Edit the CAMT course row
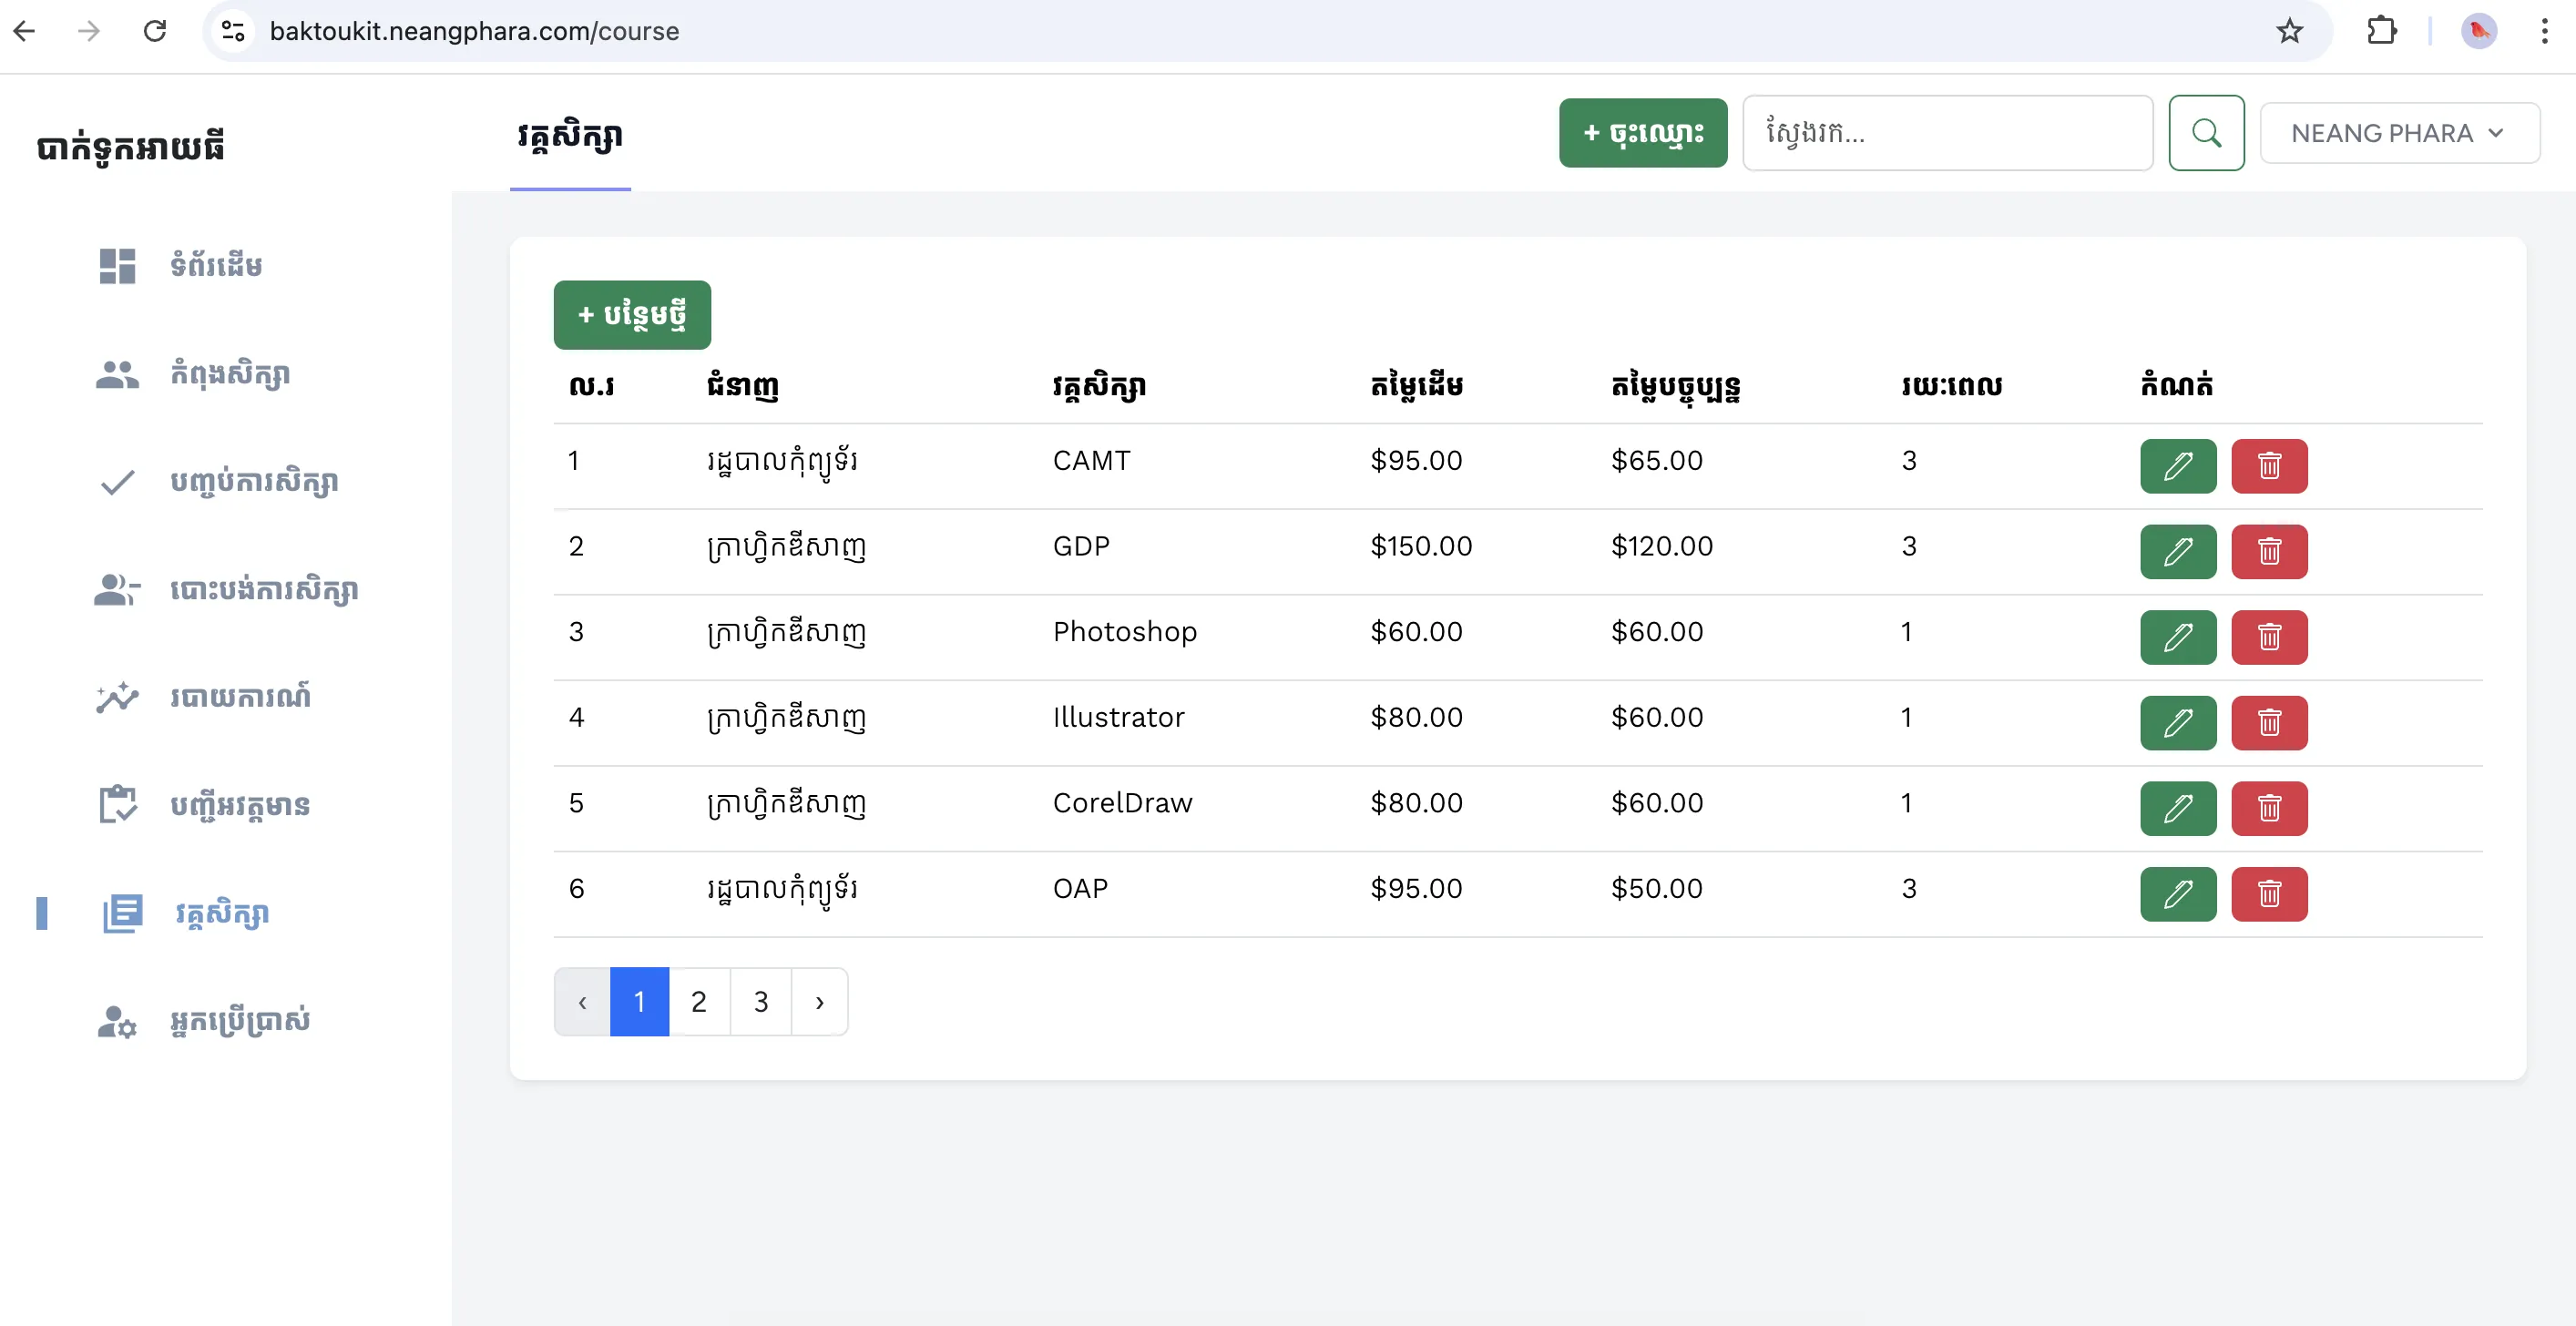Viewport: 2576px width, 1326px height. tap(2177, 466)
